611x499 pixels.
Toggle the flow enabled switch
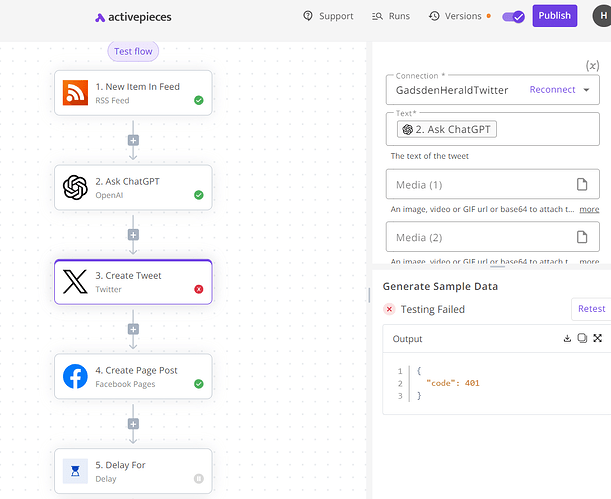(513, 17)
